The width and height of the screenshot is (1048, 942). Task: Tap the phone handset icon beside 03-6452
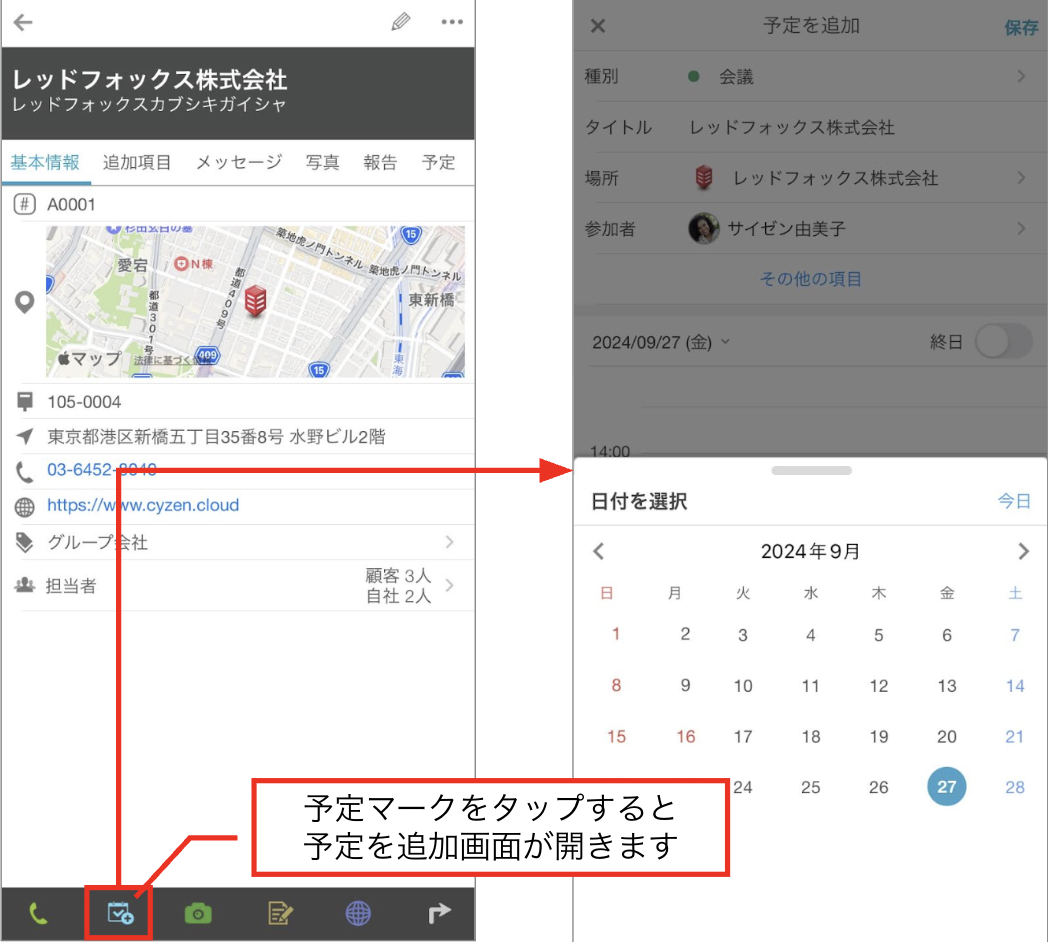(25, 472)
